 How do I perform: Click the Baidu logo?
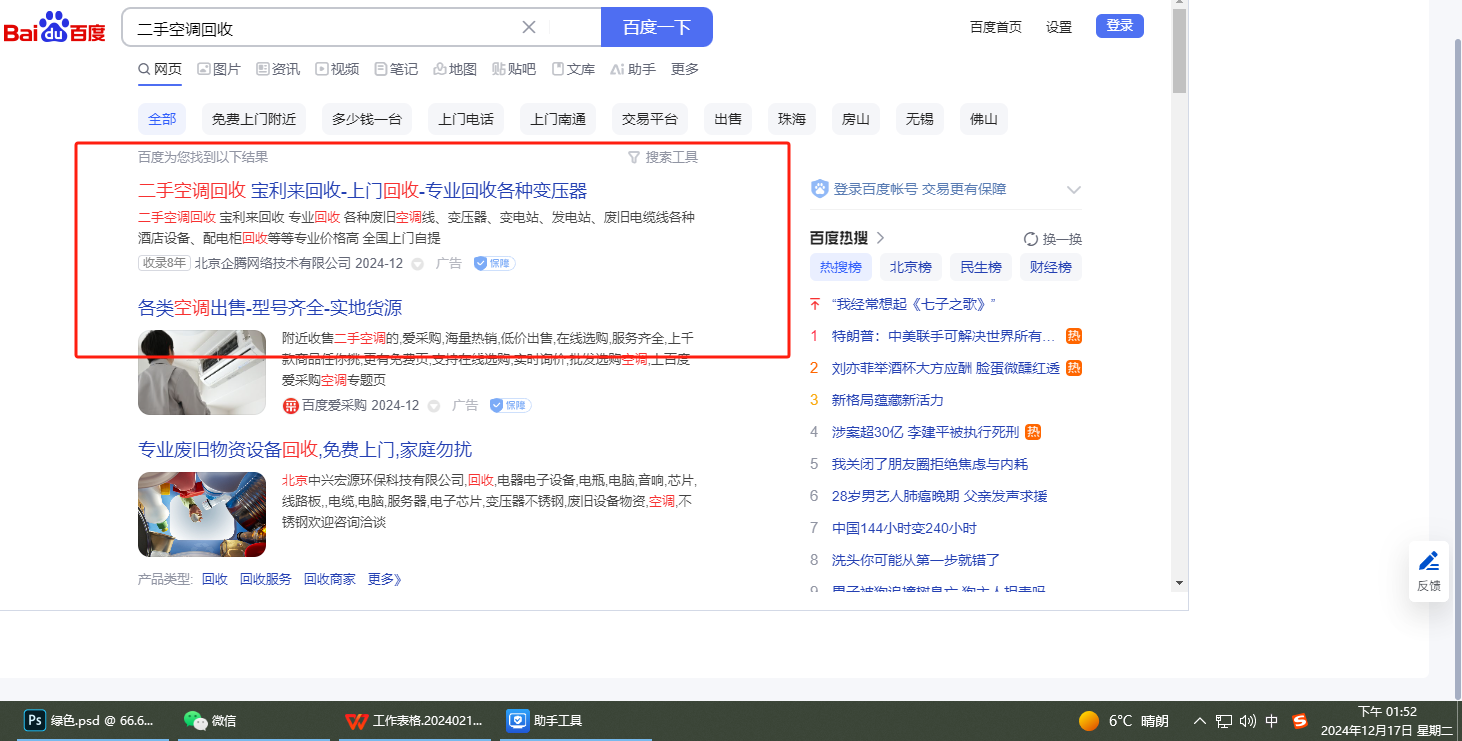point(55,29)
